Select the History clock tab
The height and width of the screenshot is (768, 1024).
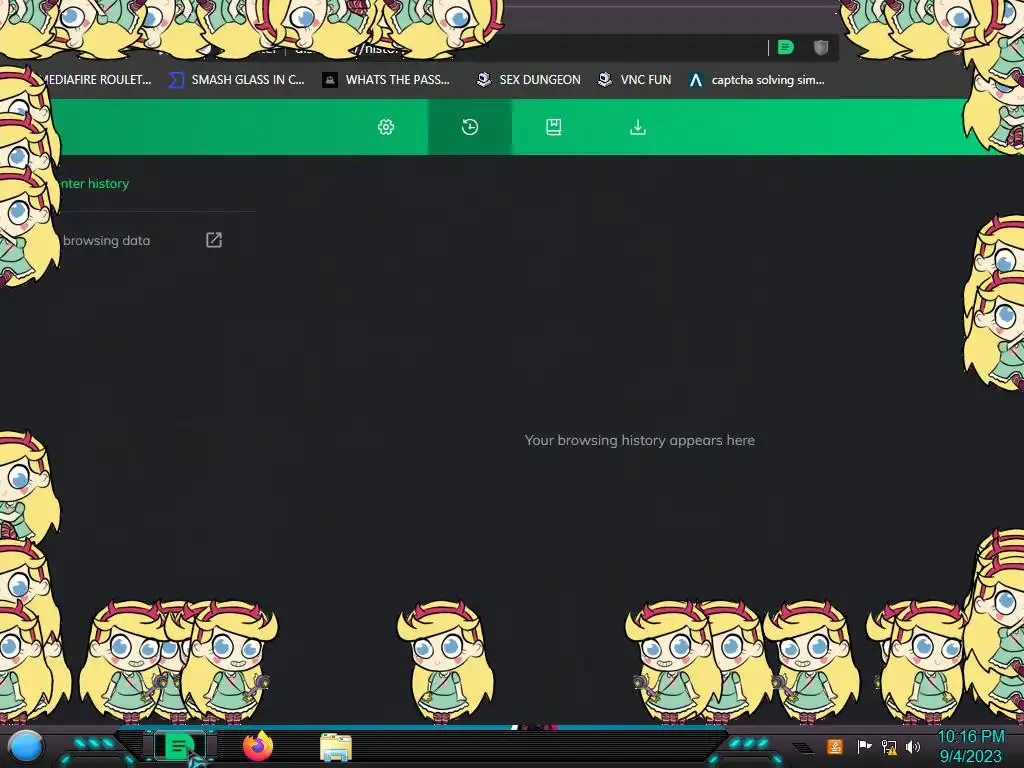470,127
